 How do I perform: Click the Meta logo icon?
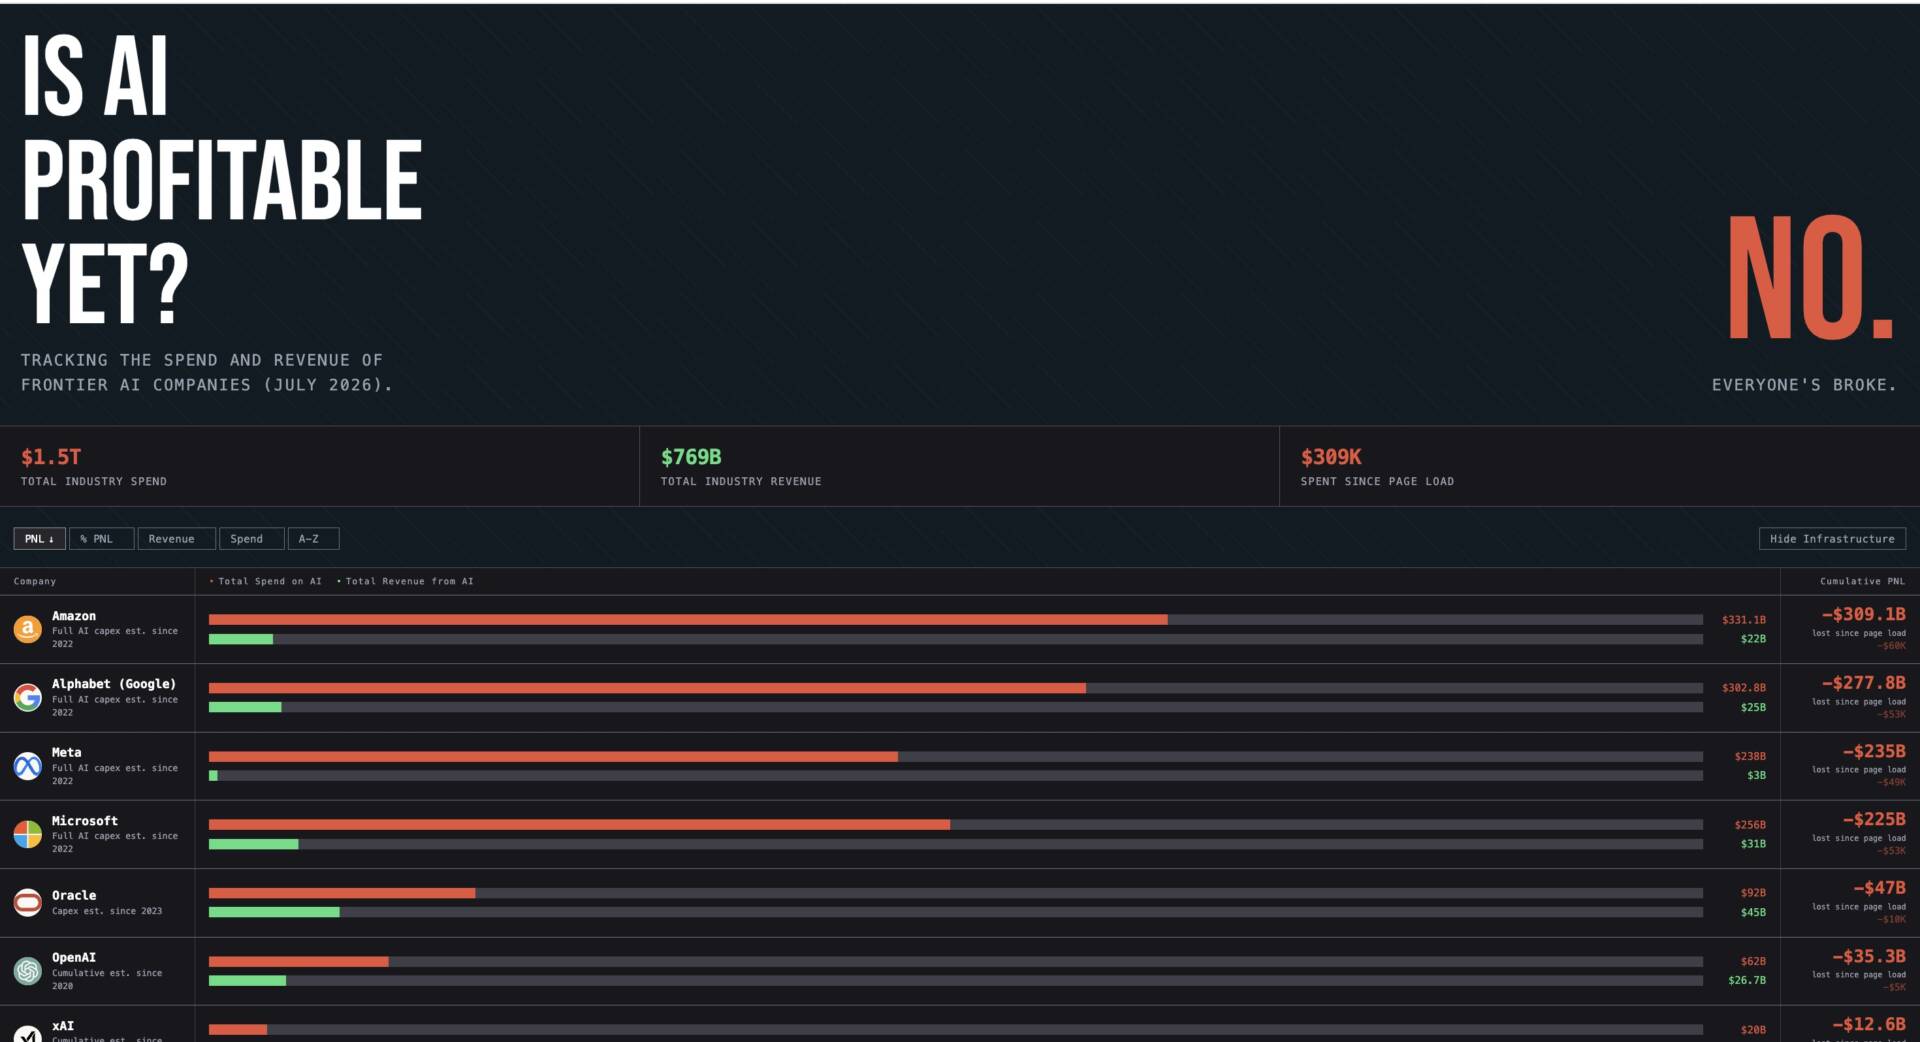click(x=27, y=766)
